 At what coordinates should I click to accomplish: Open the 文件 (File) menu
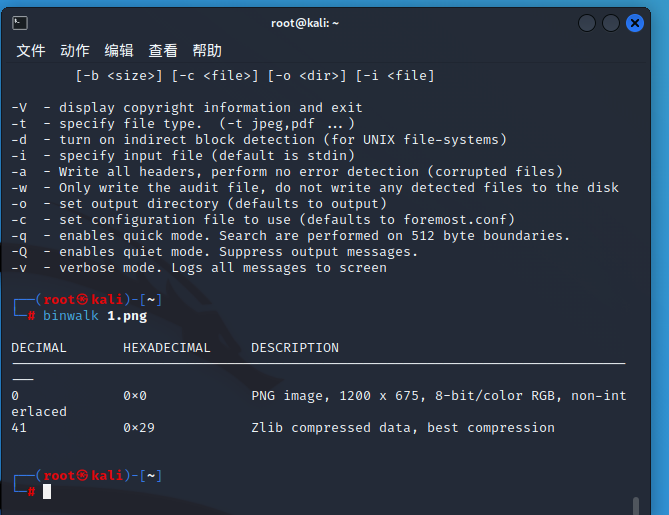click(31, 51)
